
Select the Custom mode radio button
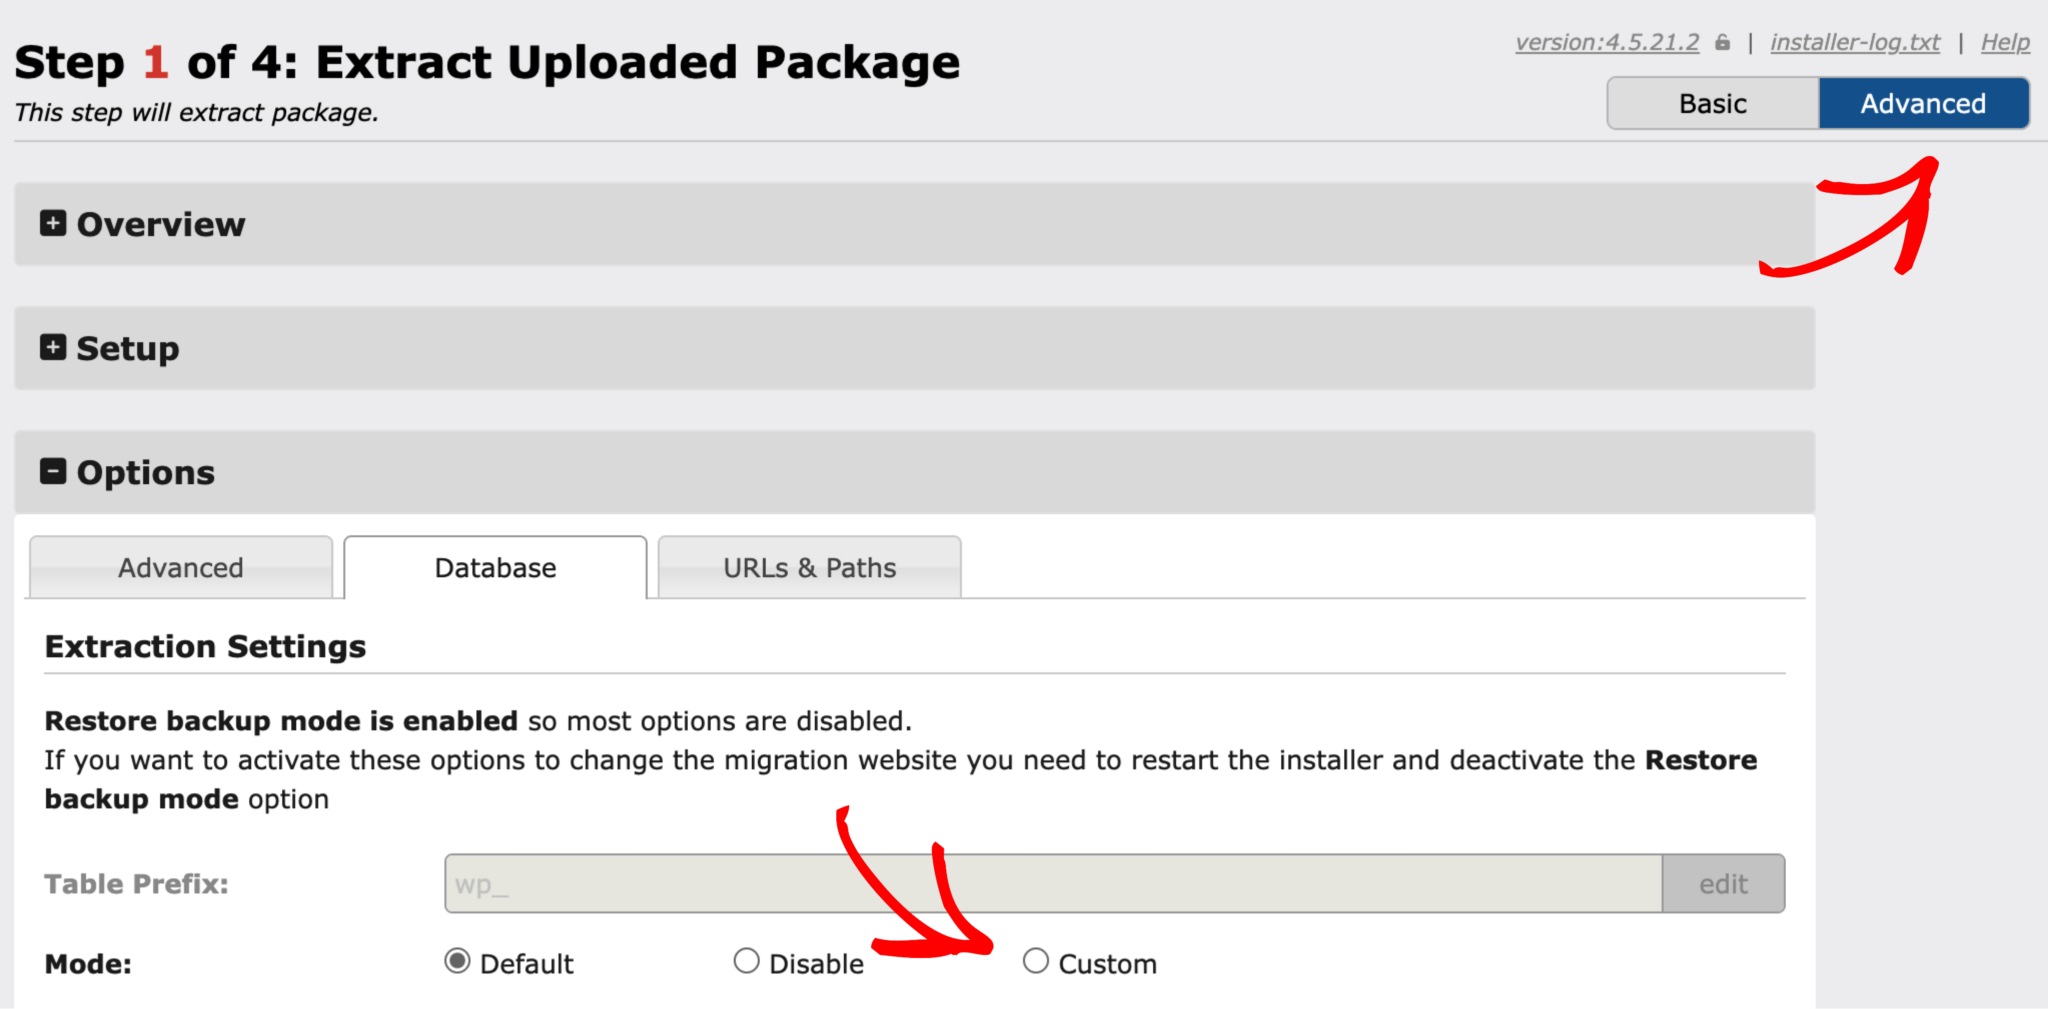1036,961
